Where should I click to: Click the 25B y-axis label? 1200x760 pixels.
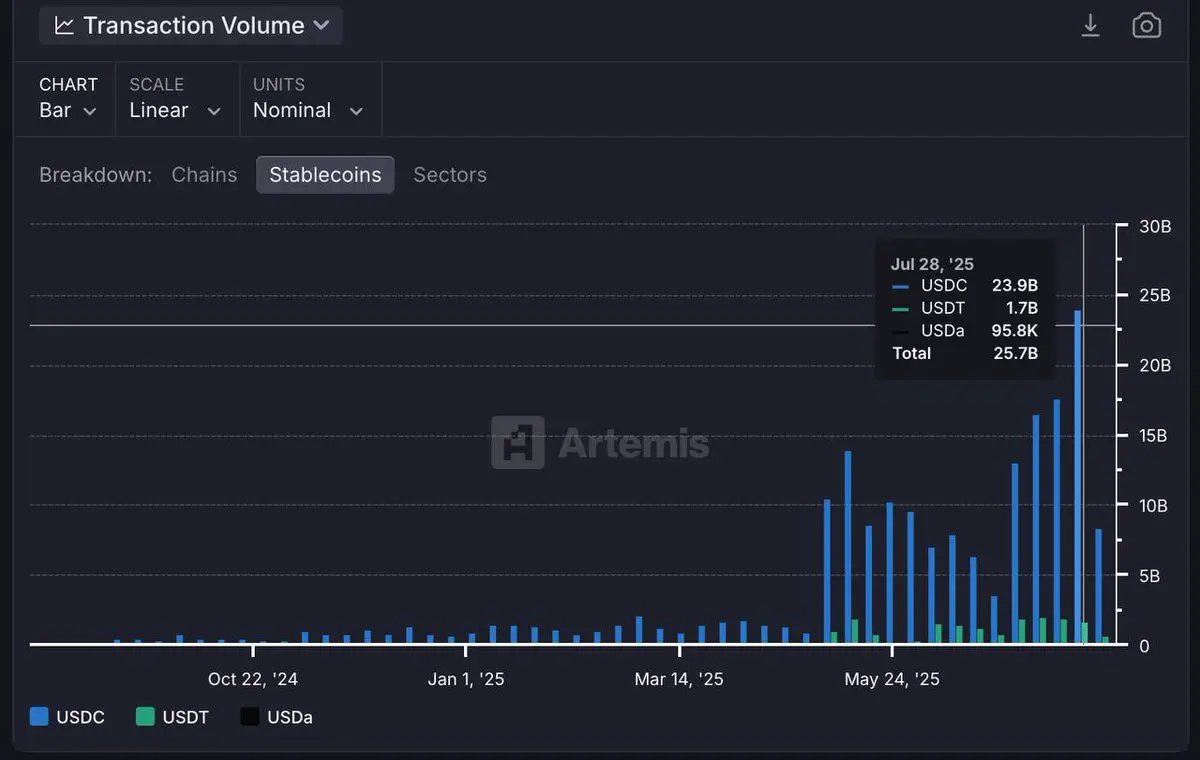(x=1155, y=296)
